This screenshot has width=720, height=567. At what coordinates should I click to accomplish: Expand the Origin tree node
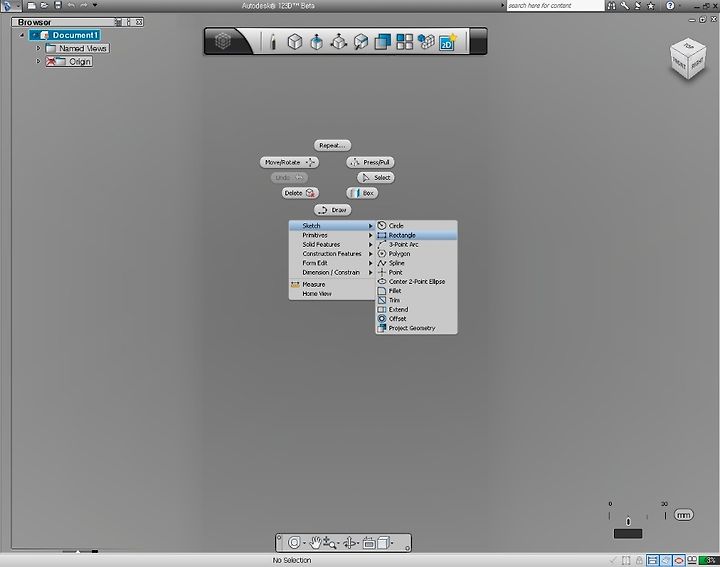(x=39, y=61)
